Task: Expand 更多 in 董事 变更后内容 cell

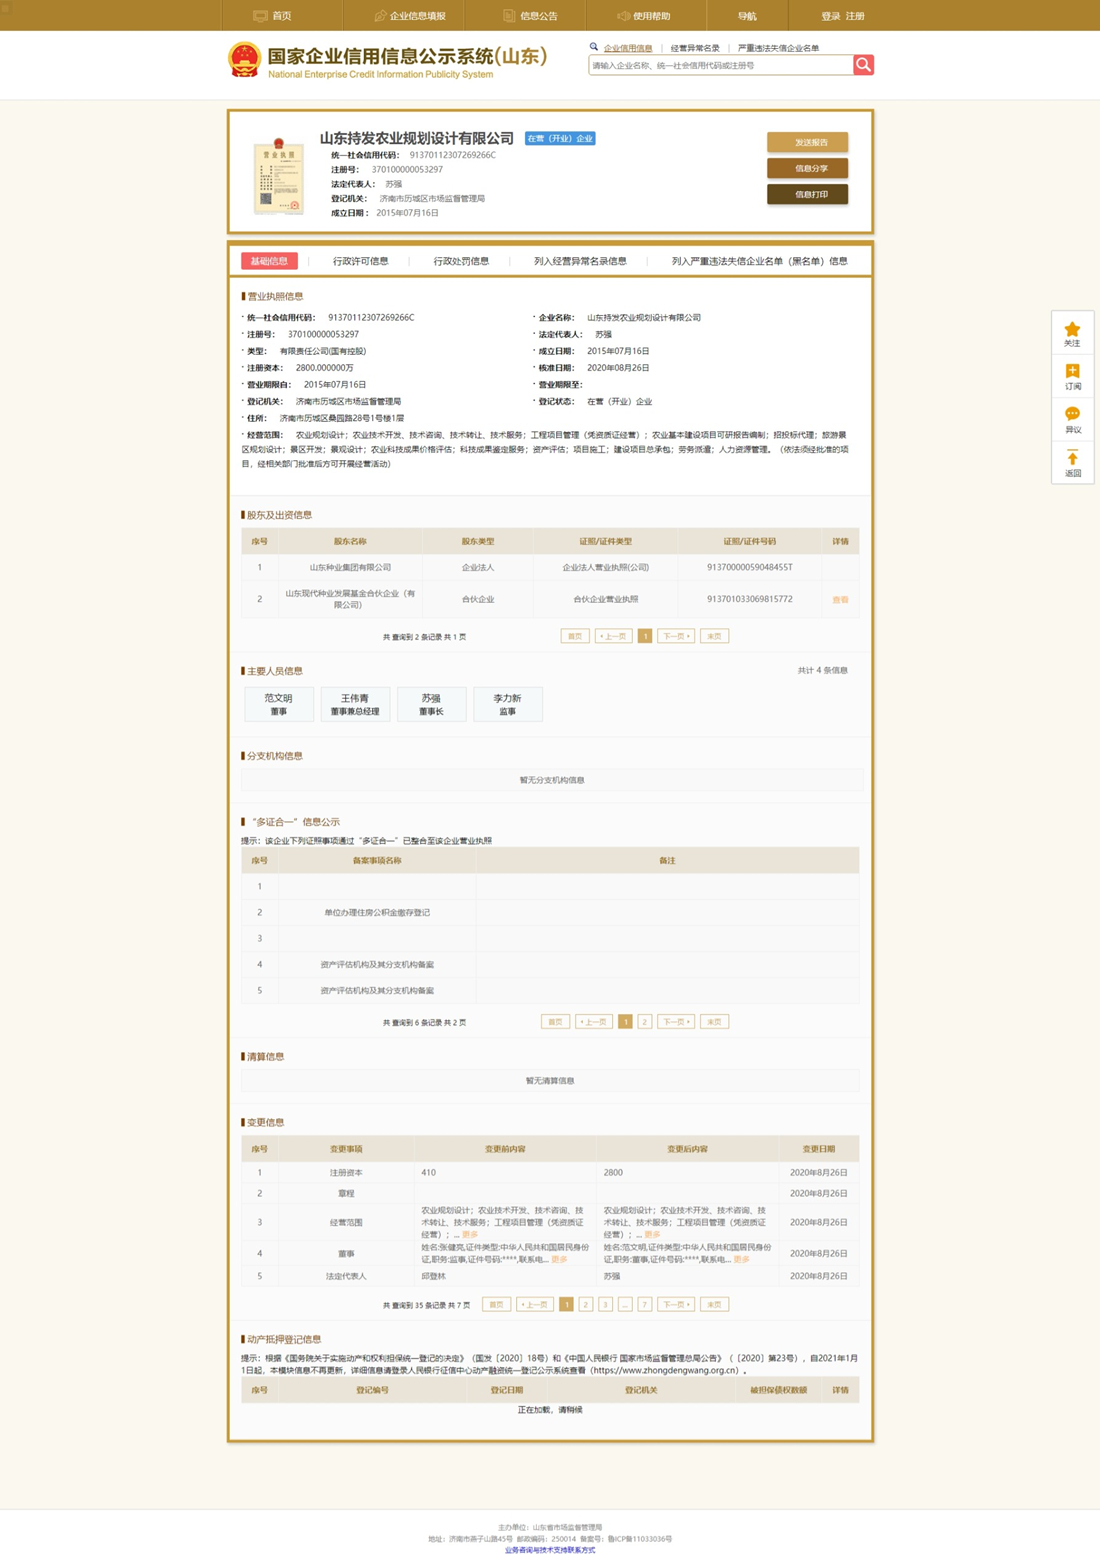Action: pos(741,1260)
